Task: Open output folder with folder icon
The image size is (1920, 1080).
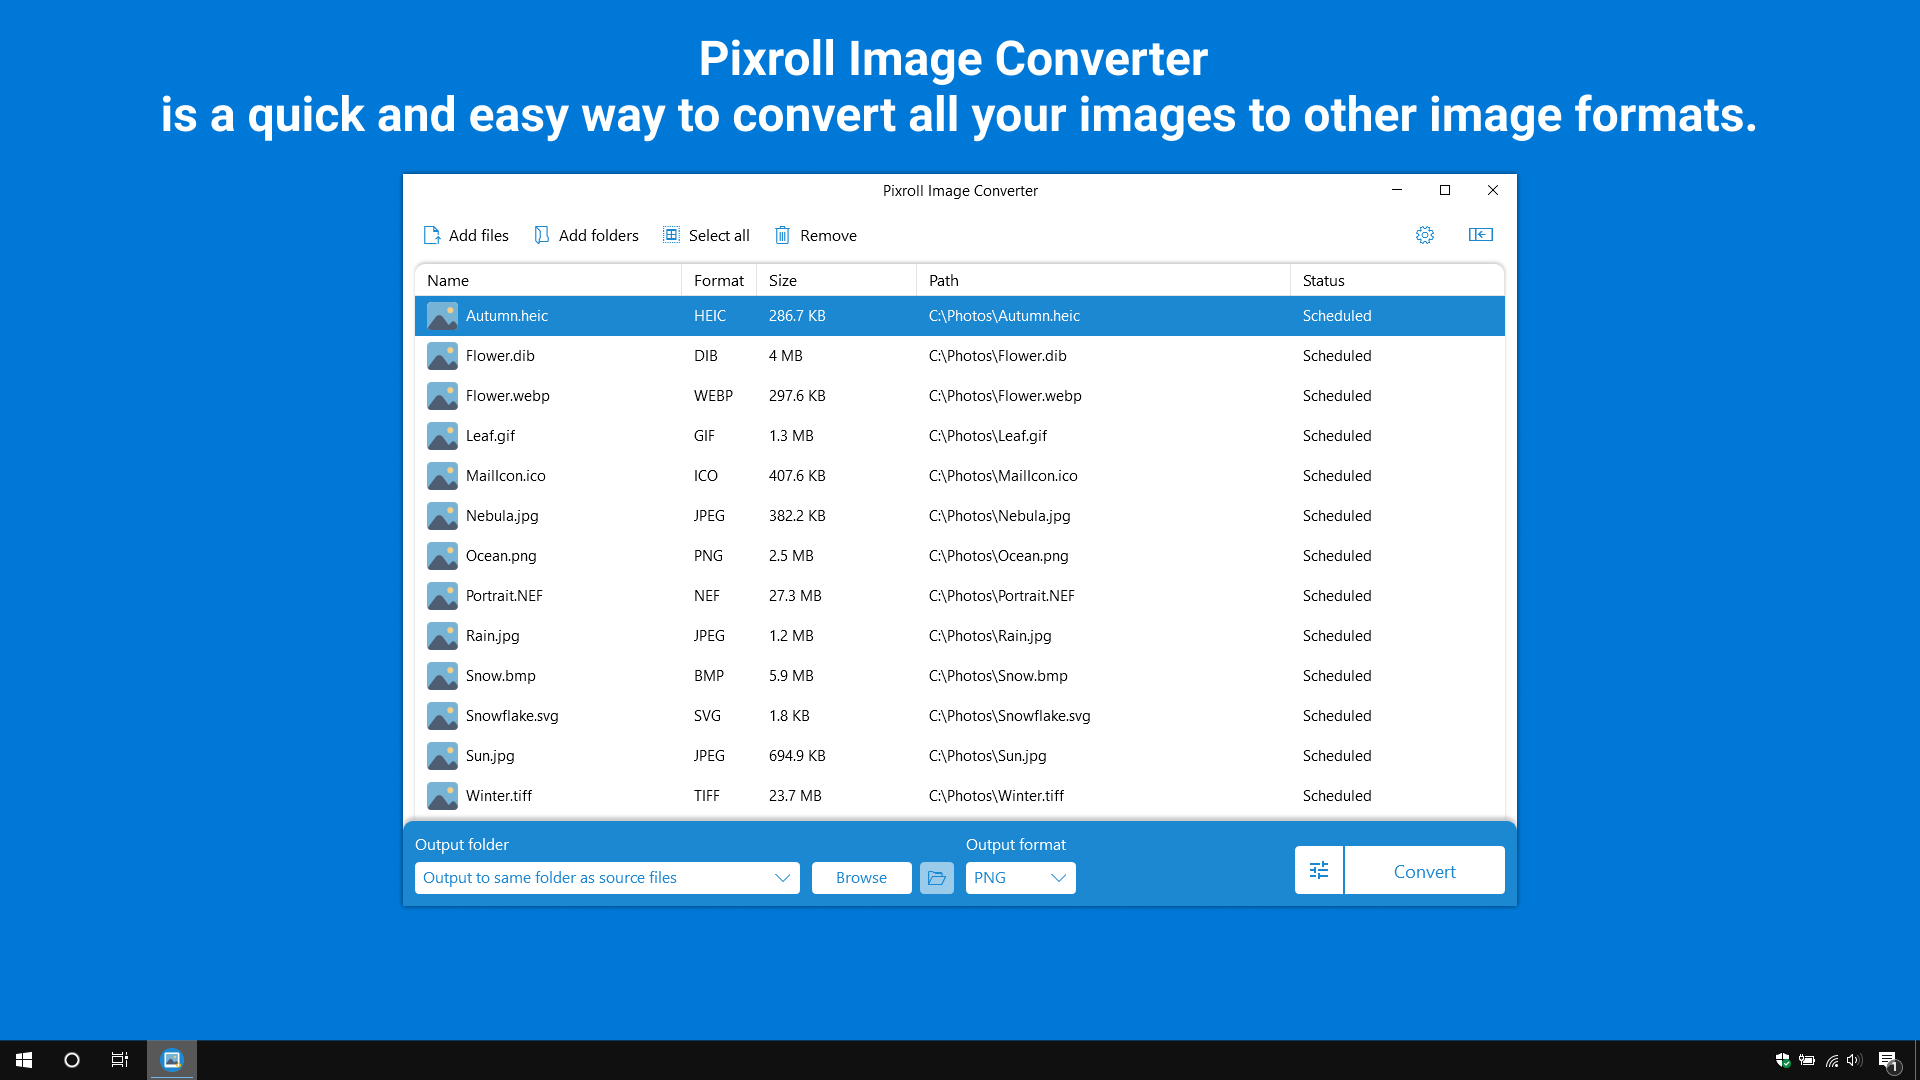Action: pyautogui.click(x=937, y=878)
